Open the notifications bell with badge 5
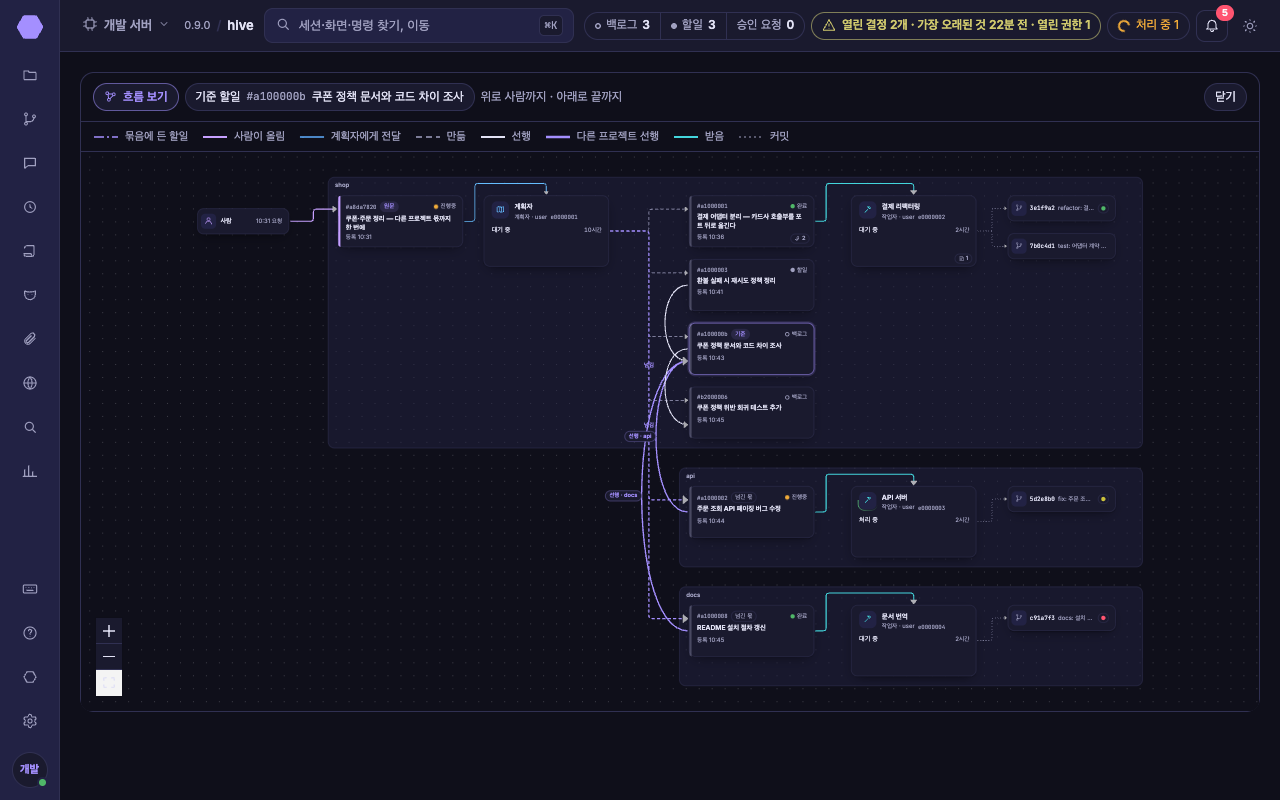The width and height of the screenshot is (1280, 800). 1212,26
